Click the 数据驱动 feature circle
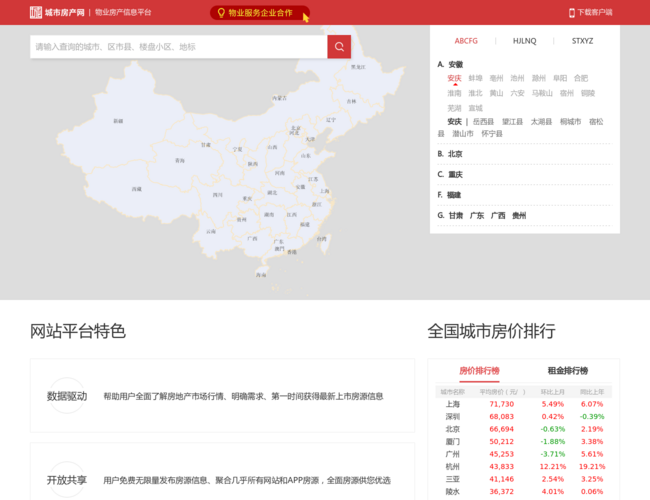The height and width of the screenshot is (500, 650). point(67,396)
